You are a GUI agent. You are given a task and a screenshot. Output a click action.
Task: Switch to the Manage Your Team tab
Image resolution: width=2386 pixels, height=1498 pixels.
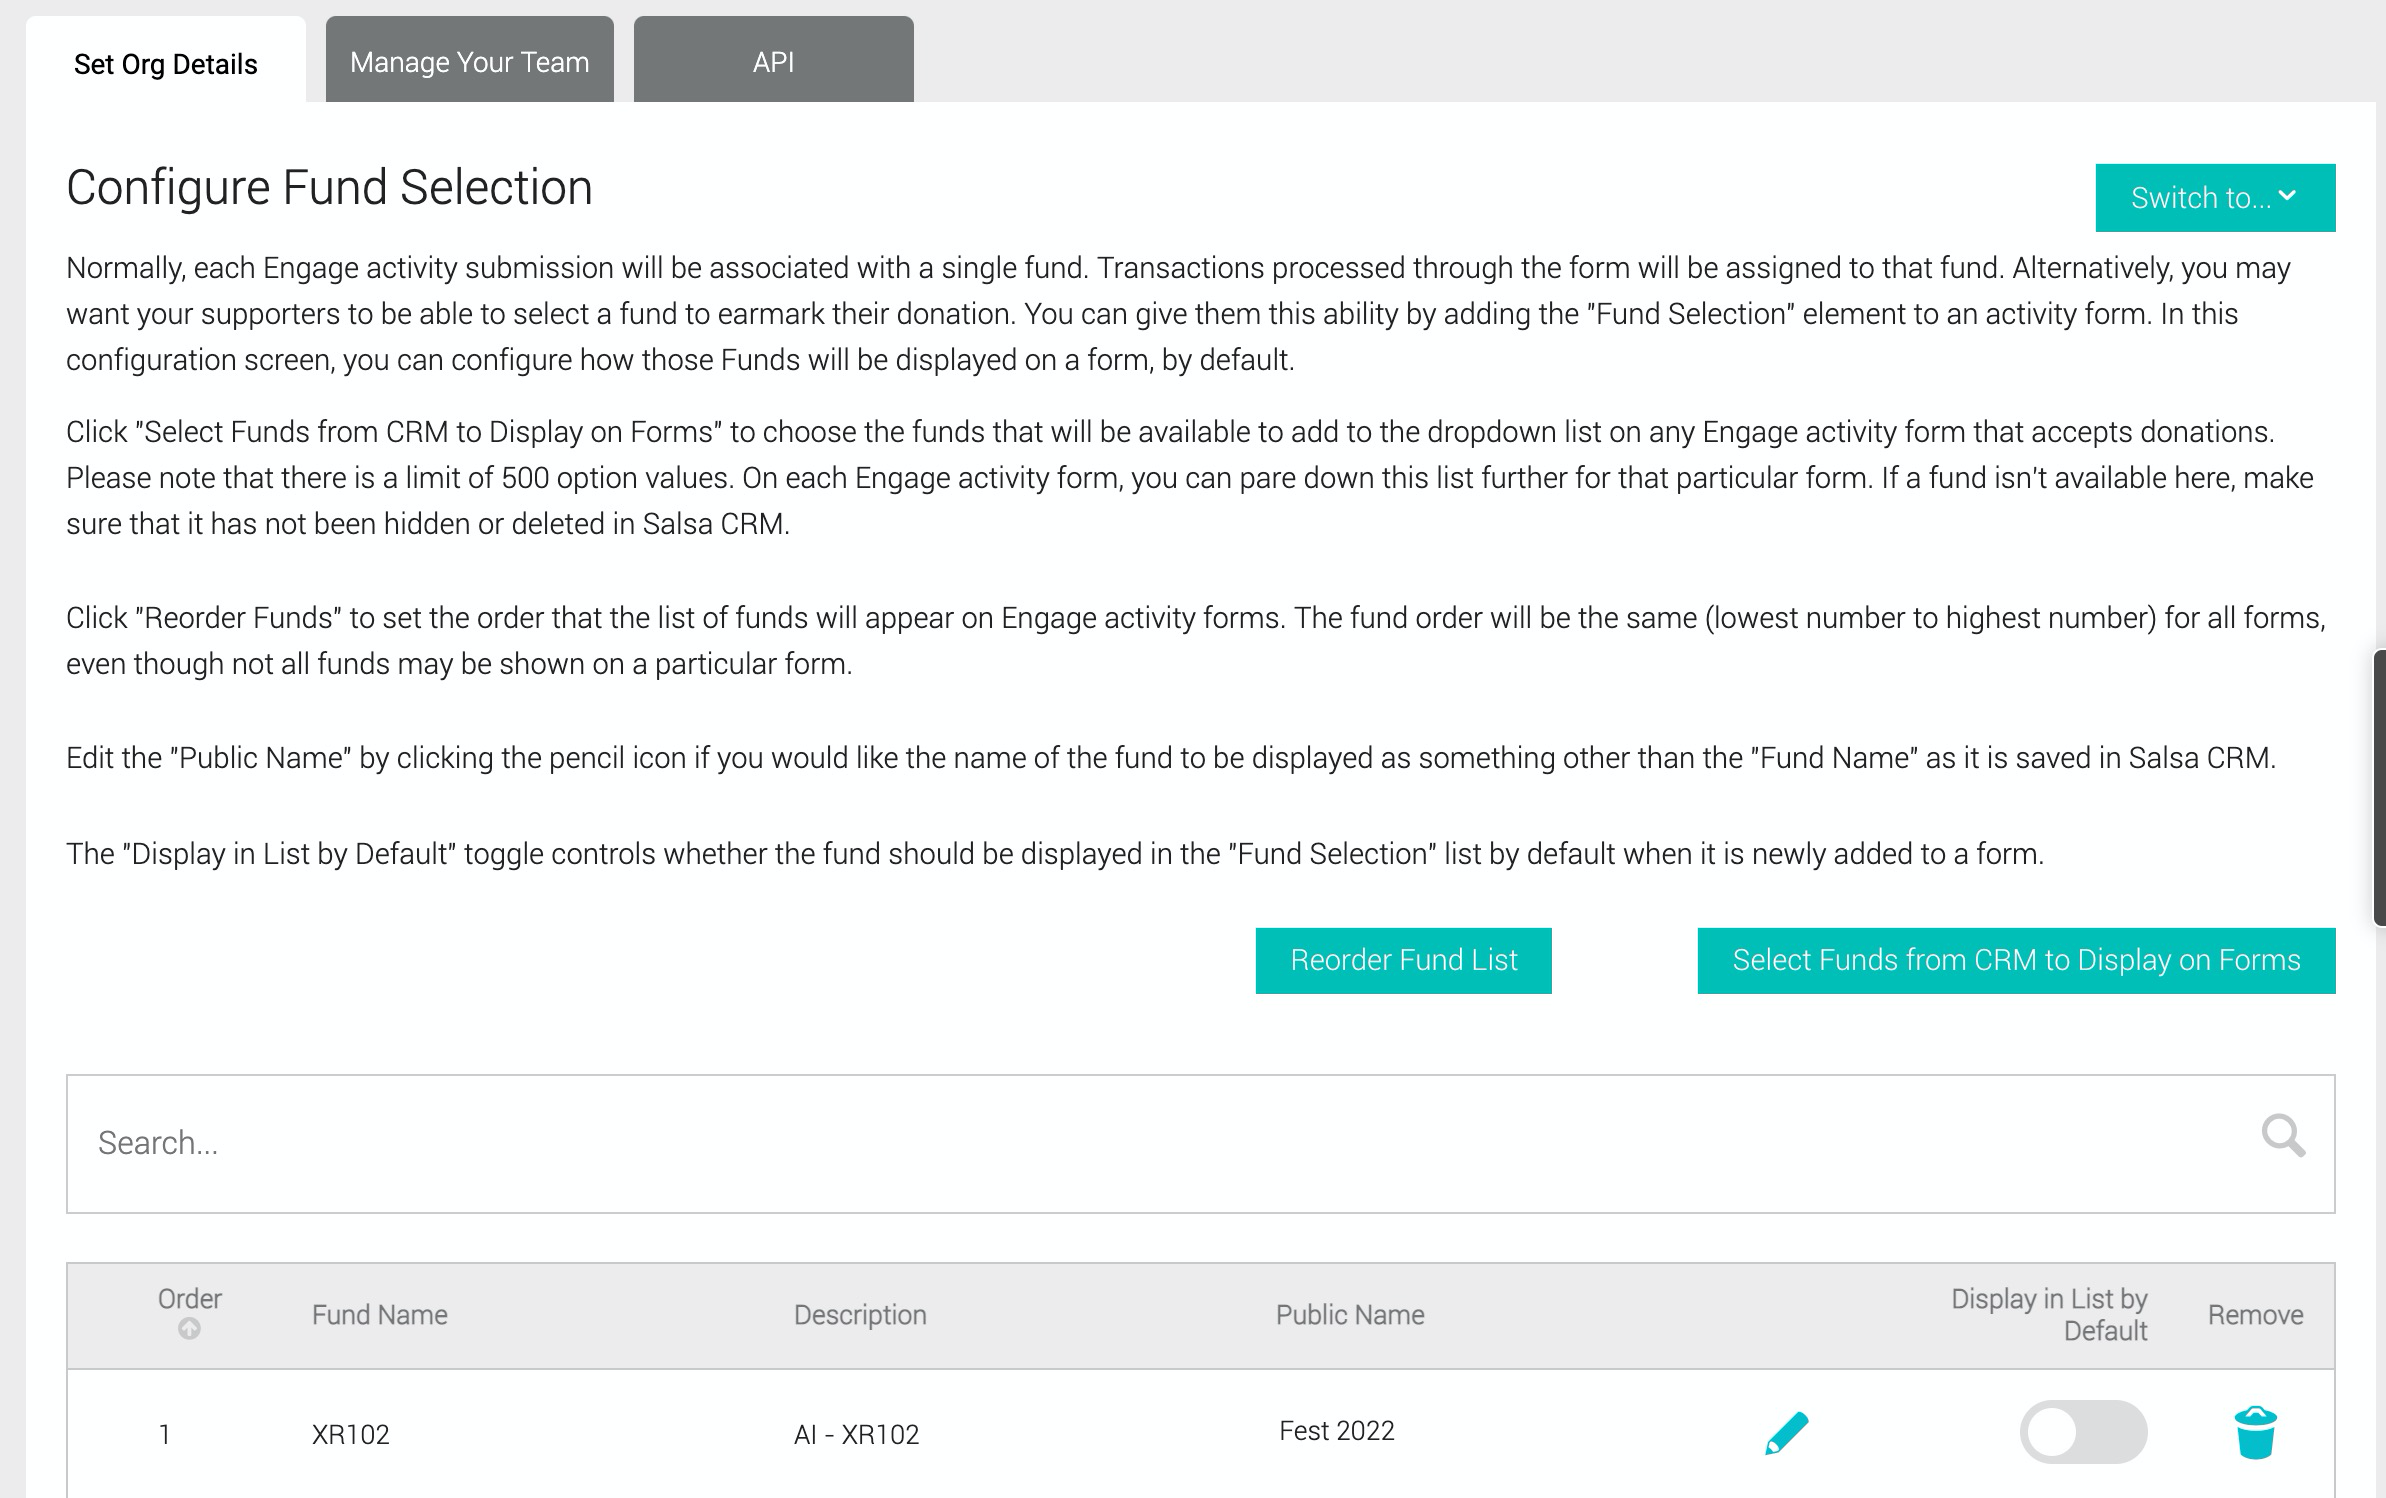(x=470, y=60)
